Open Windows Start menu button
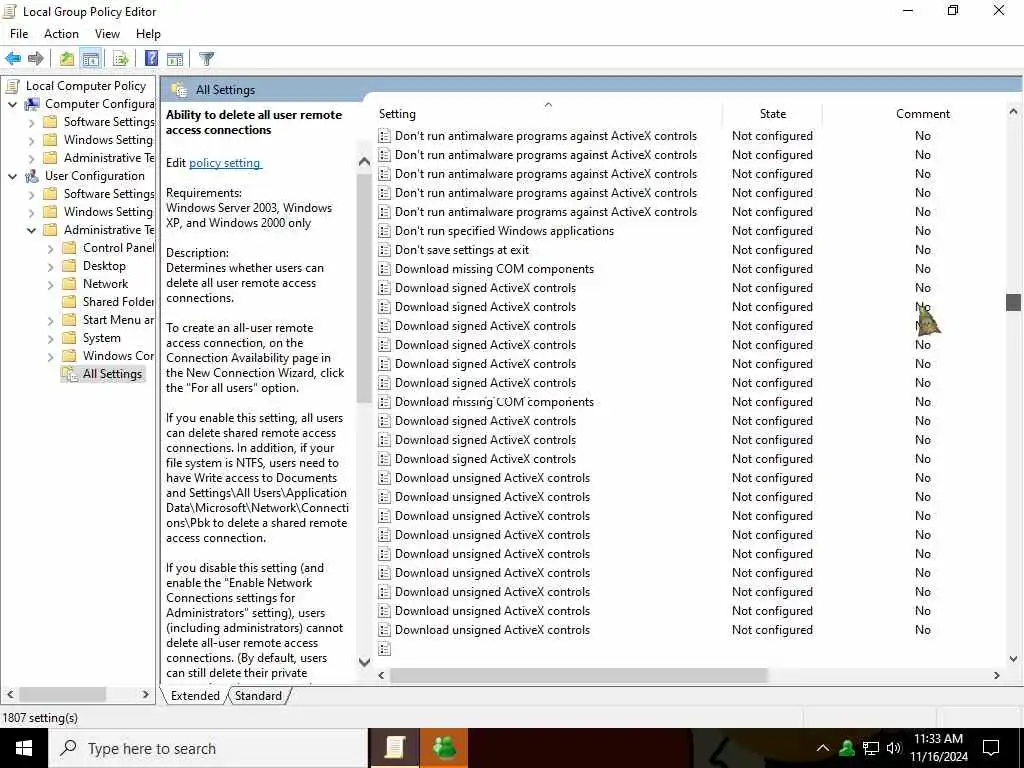Screen dimensions: 1024x768 tap(24, 748)
